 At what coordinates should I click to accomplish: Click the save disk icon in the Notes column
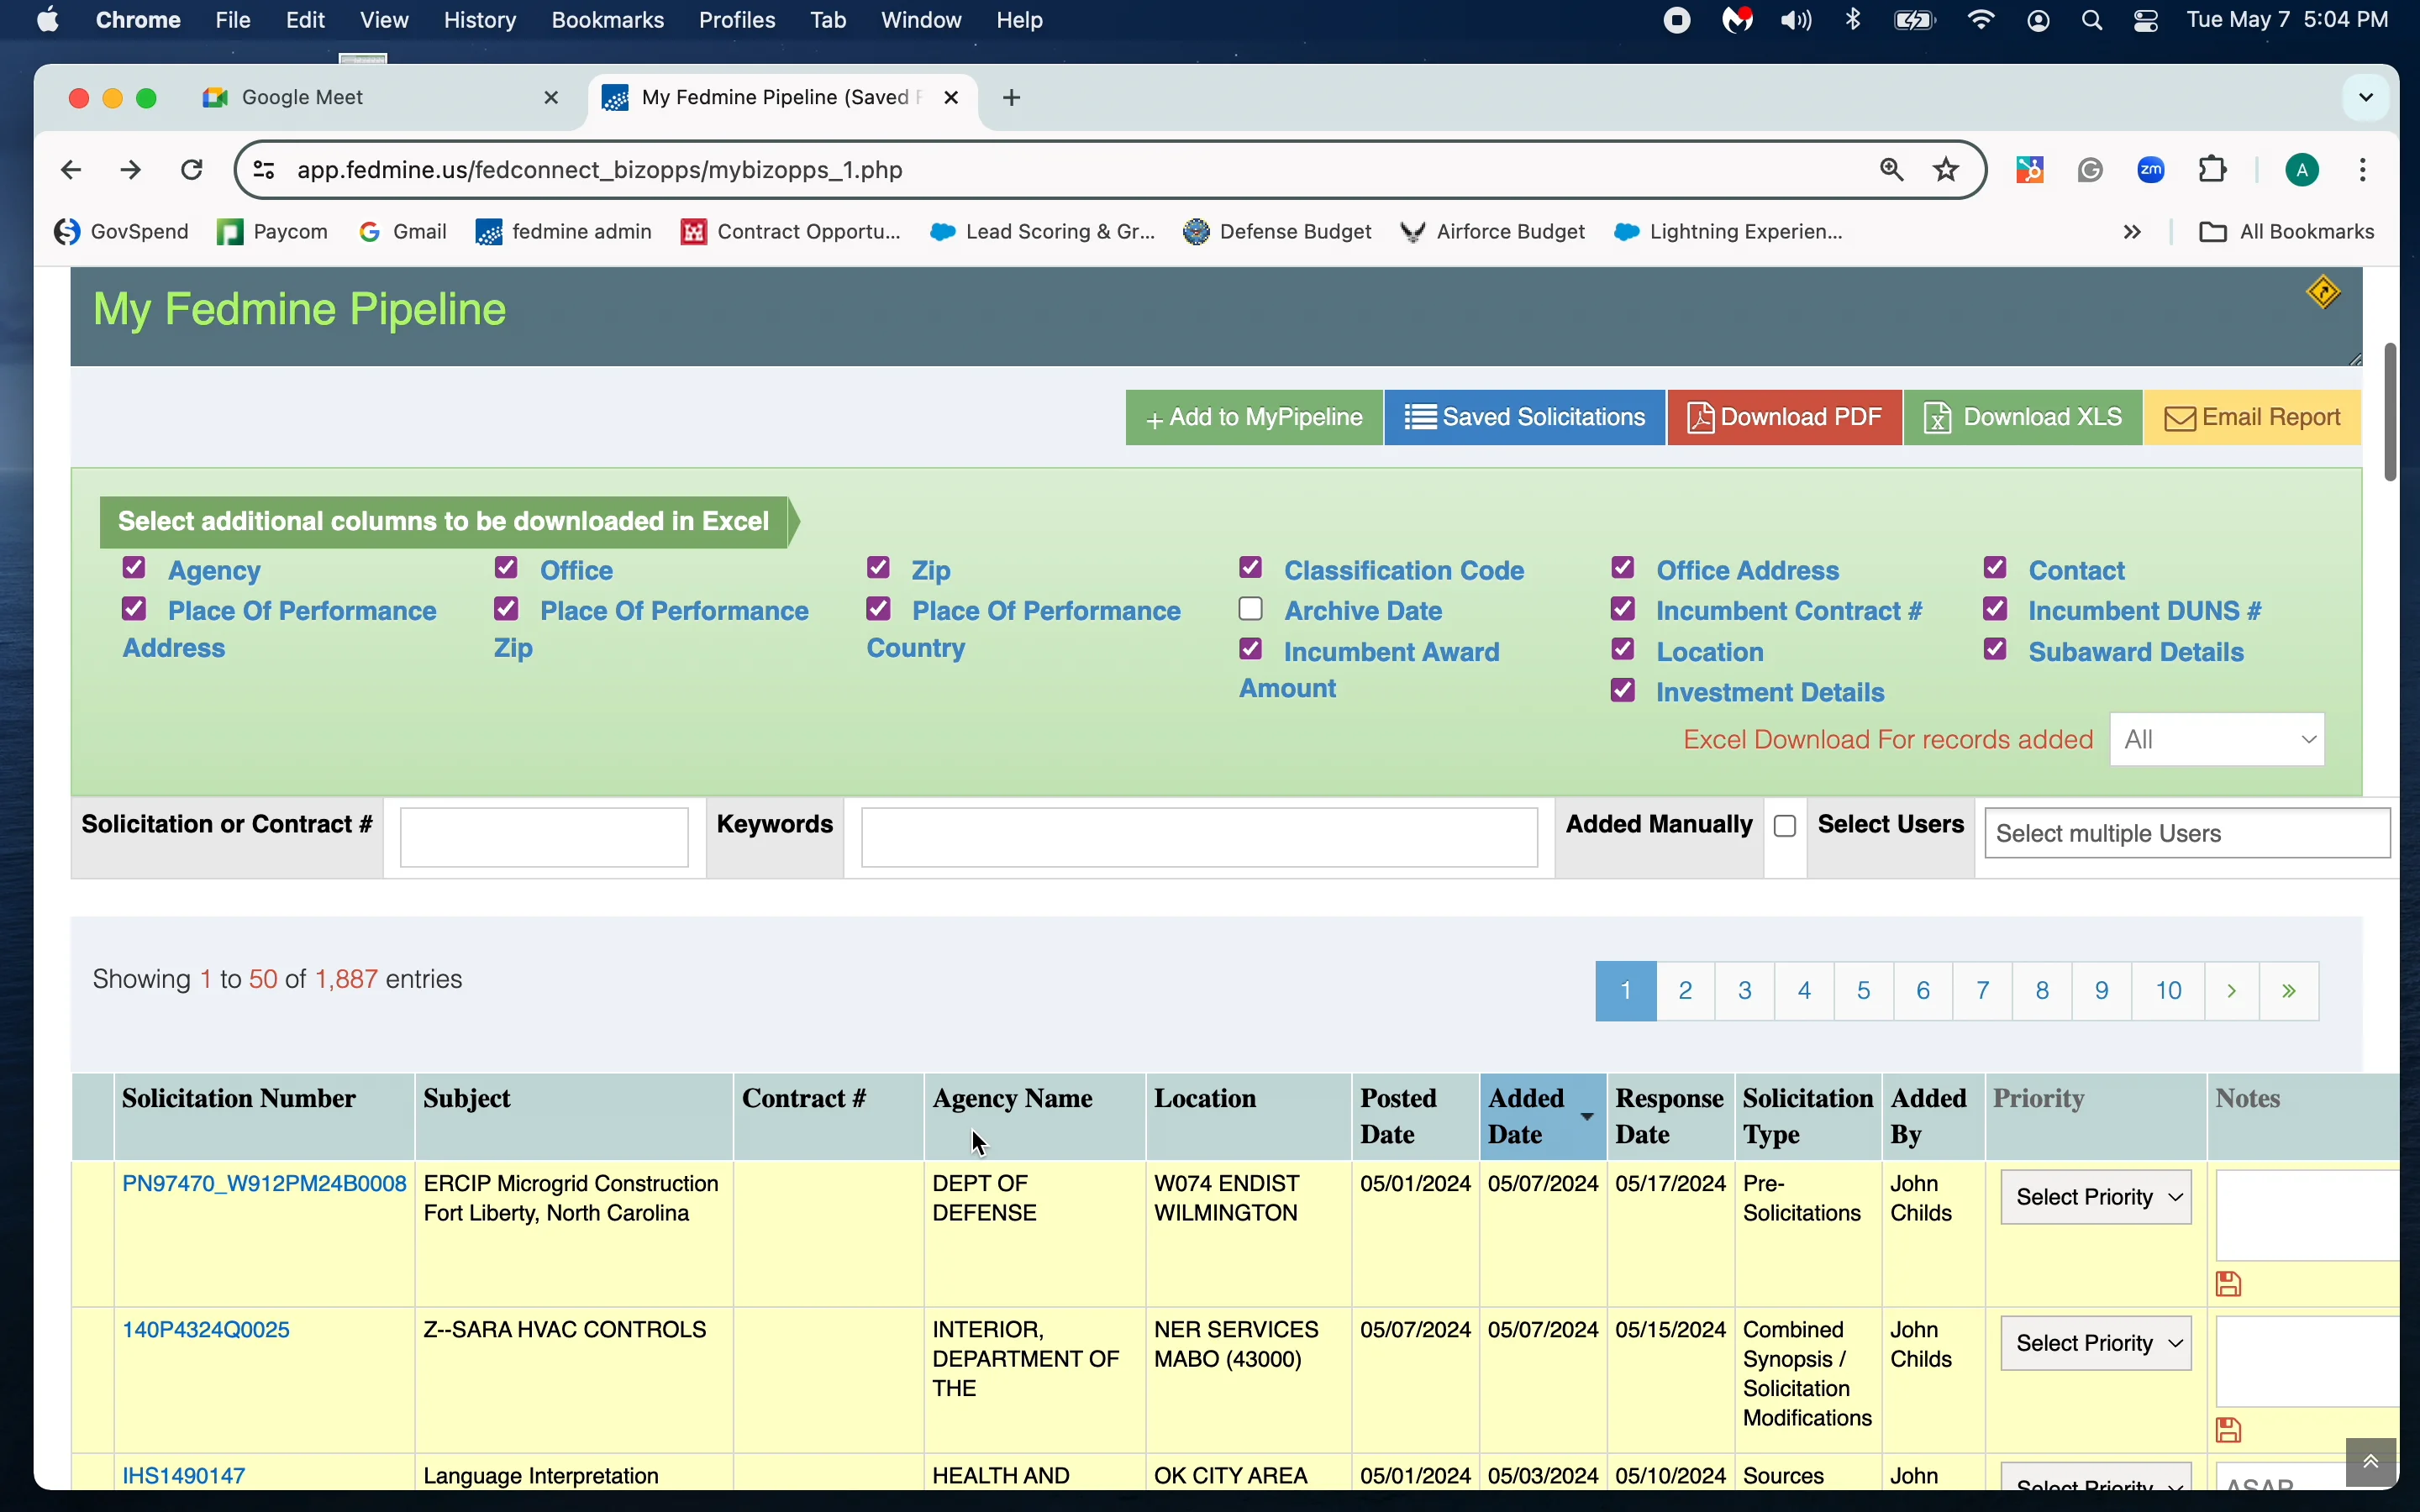pyautogui.click(x=2230, y=1285)
